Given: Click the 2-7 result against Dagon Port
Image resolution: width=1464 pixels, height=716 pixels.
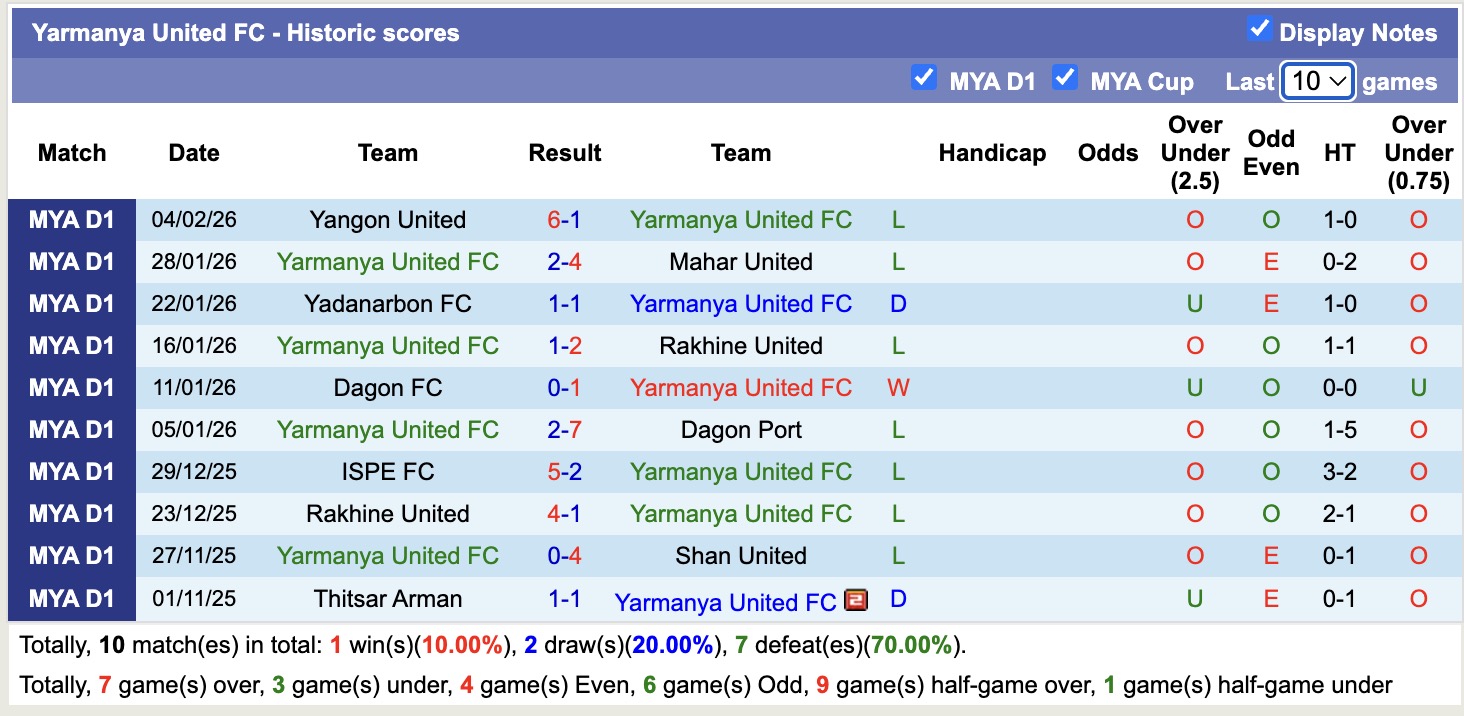Looking at the screenshot, I should [565, 429].
